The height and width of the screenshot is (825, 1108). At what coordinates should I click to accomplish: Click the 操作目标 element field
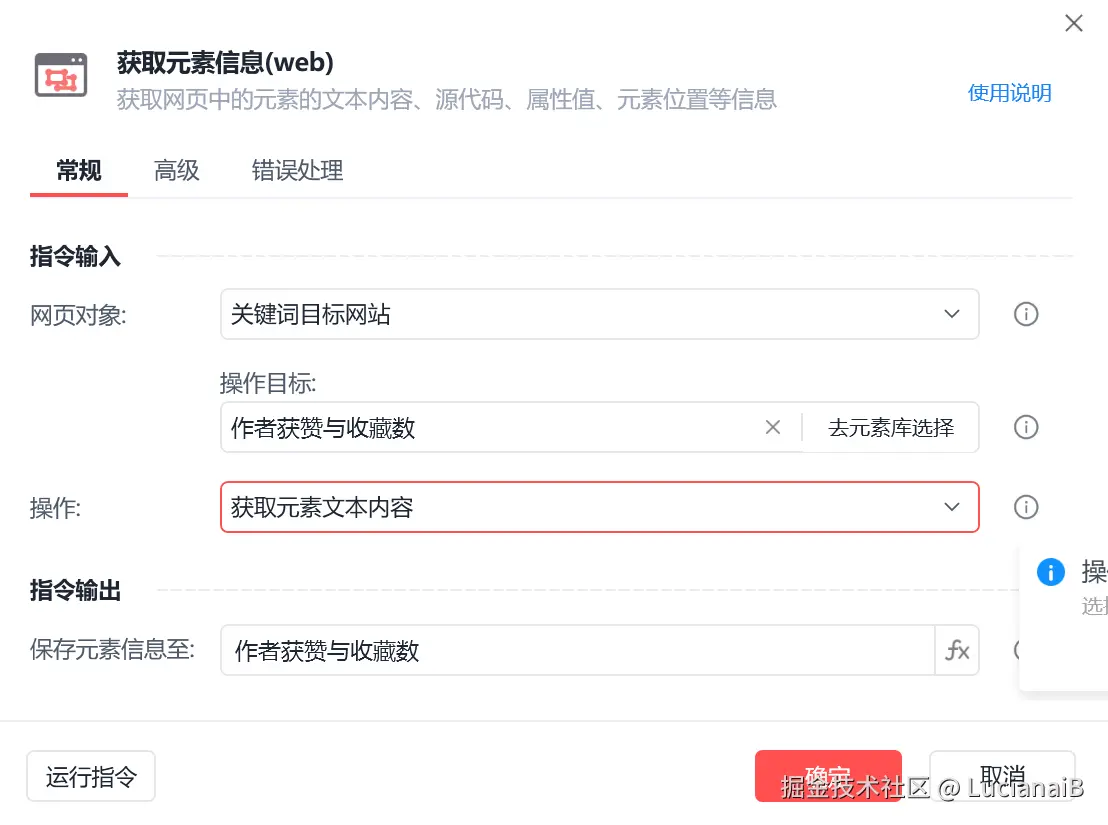point(490,428)
